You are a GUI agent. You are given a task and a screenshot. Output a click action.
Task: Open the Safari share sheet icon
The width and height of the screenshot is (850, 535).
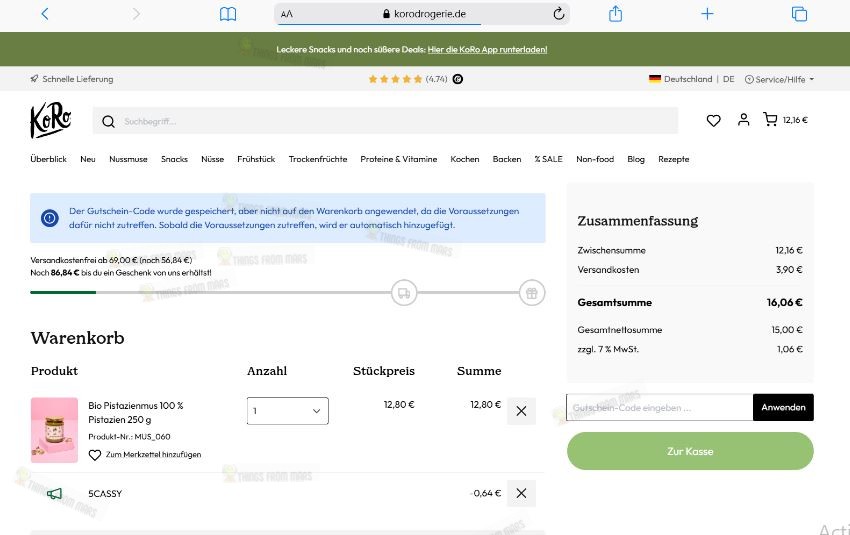click(615, 14)
